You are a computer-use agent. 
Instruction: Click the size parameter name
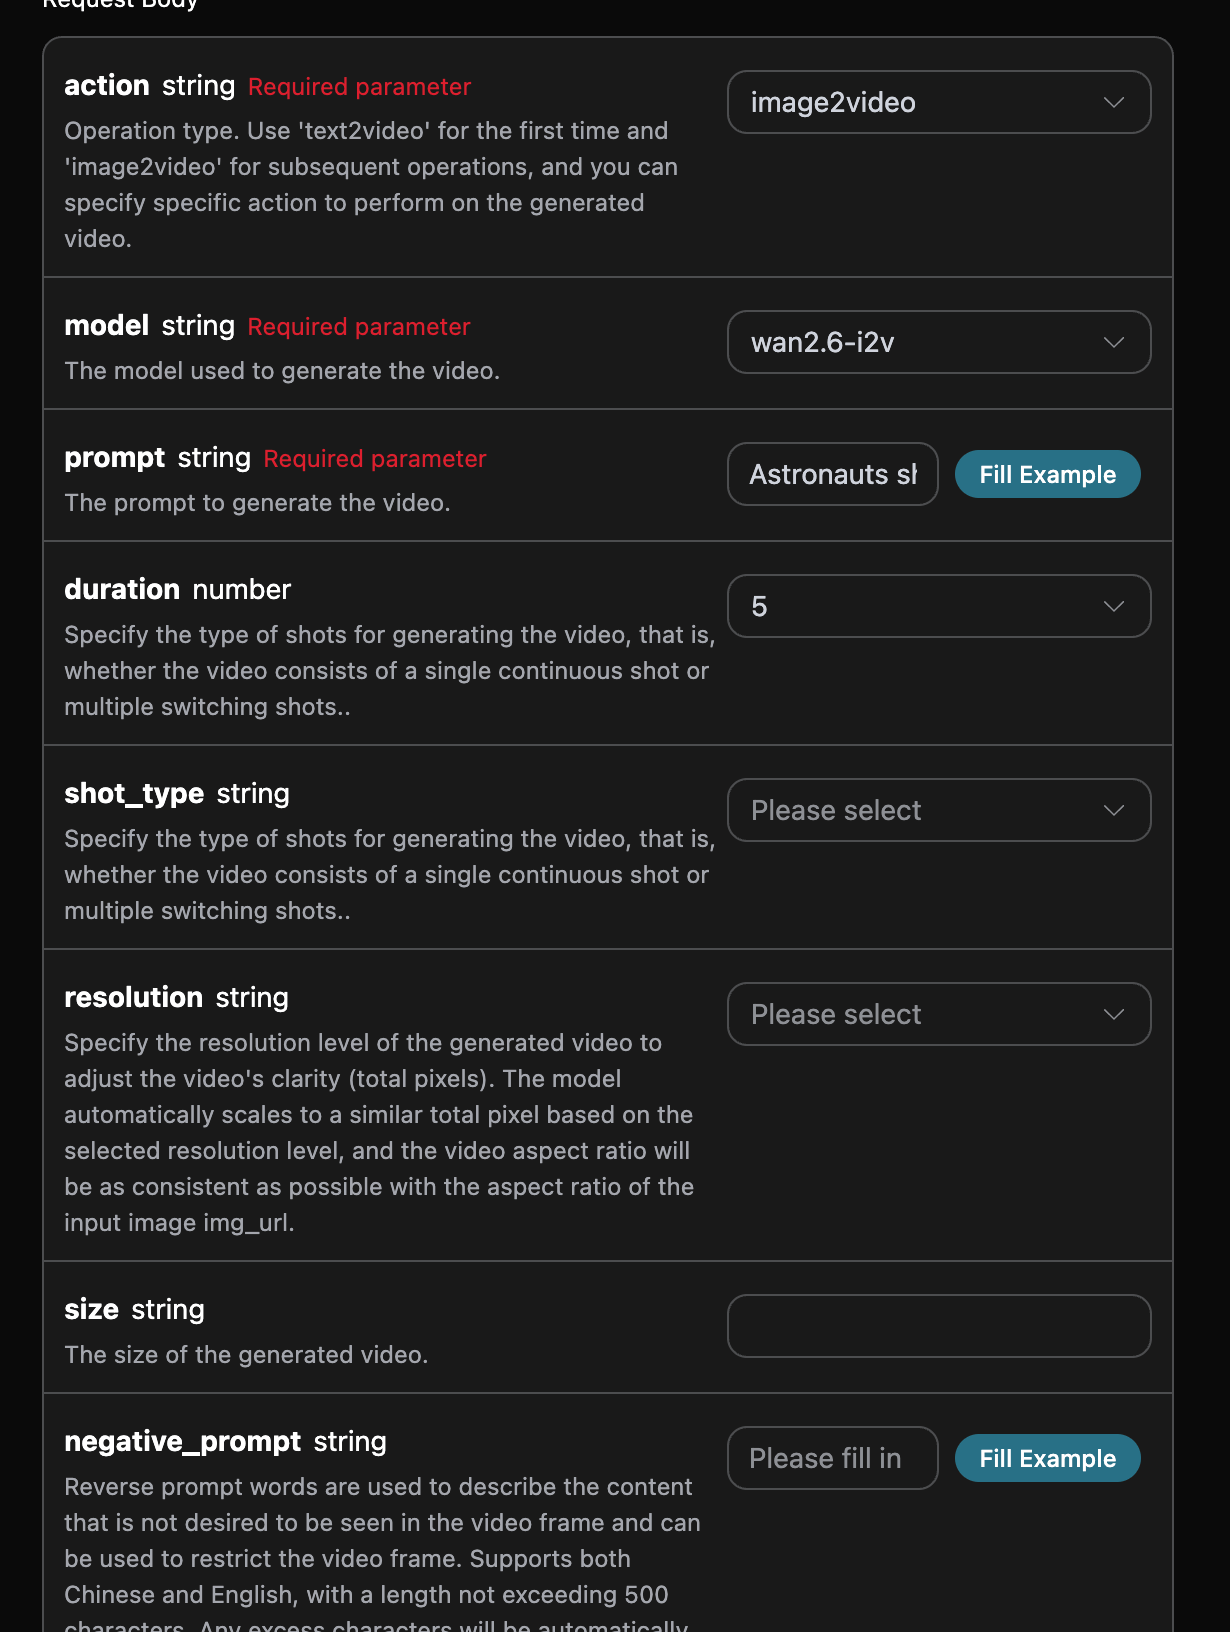point(91,1310)
